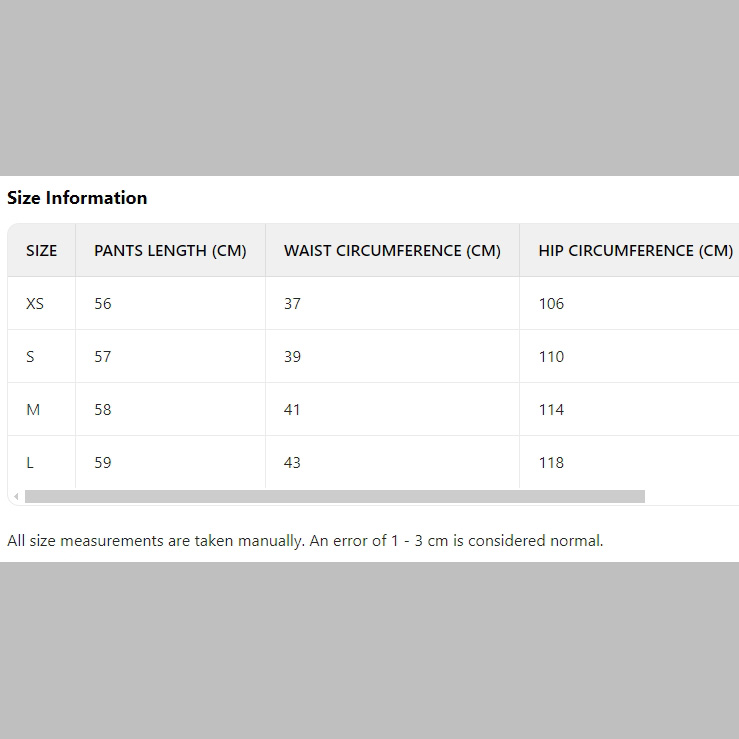Select the hip circumference value 118
The image size is (739, 739).
point(551,463)
